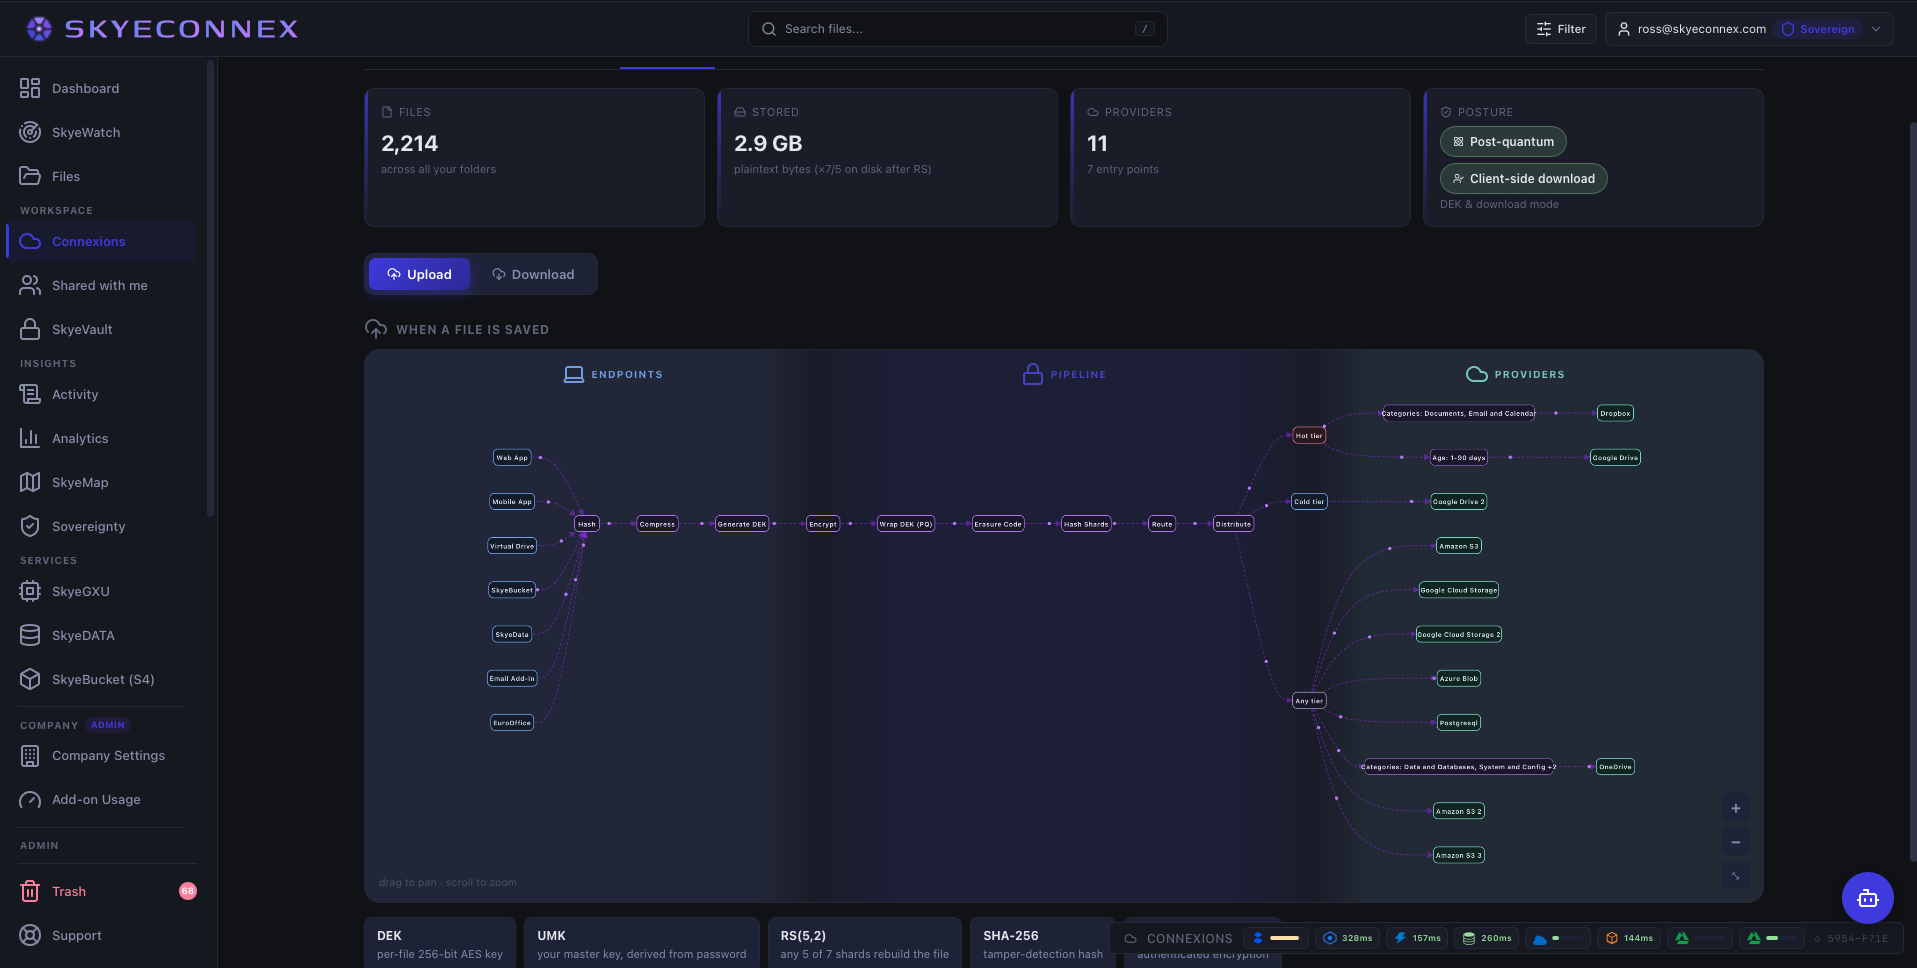Image resolution: width=1917 pixels, height=968 pixels.
Task: Click the 260ms database latency chip
Action: (x=1487, y=938)
